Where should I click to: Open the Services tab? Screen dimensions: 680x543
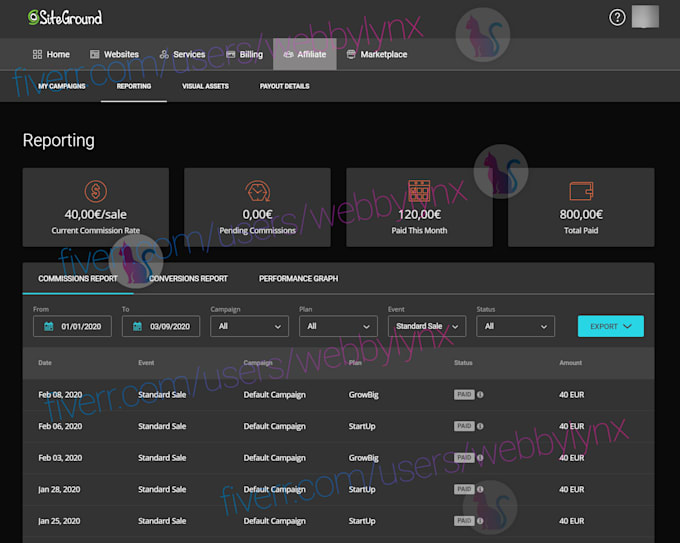(x=183, y=54)
